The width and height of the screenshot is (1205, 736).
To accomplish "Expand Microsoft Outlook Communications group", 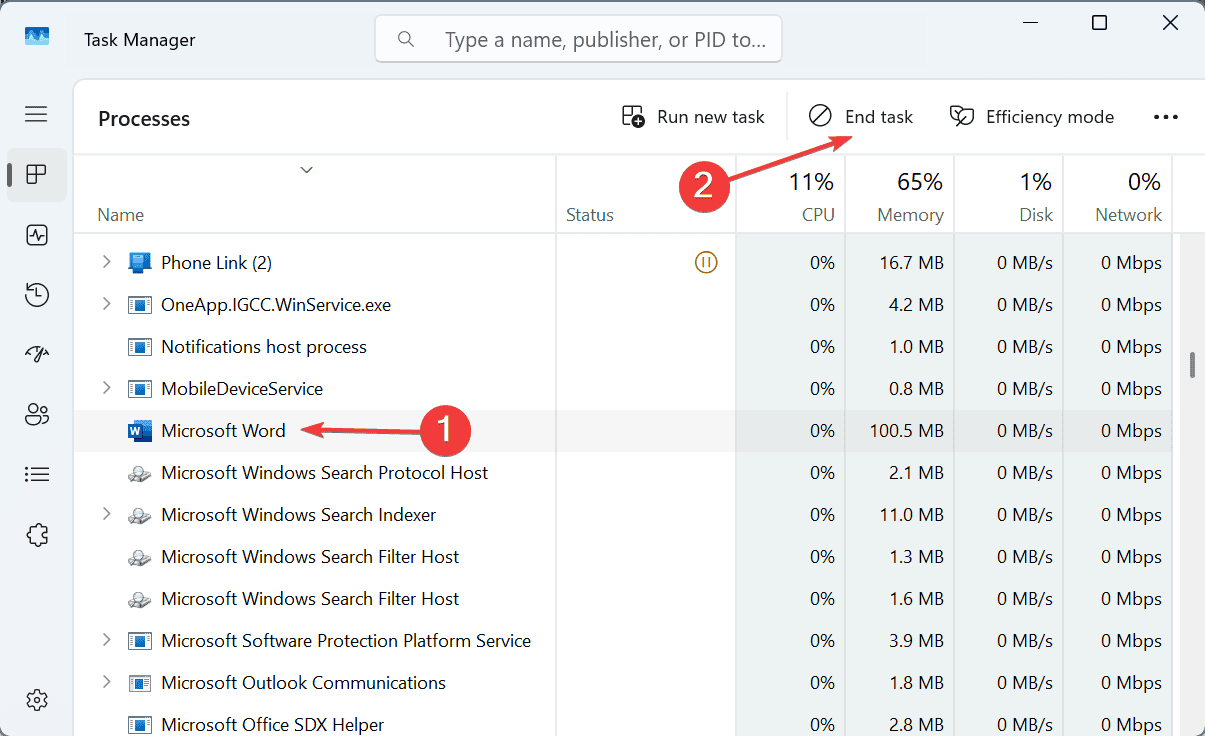I will click(x=106, y=682).
